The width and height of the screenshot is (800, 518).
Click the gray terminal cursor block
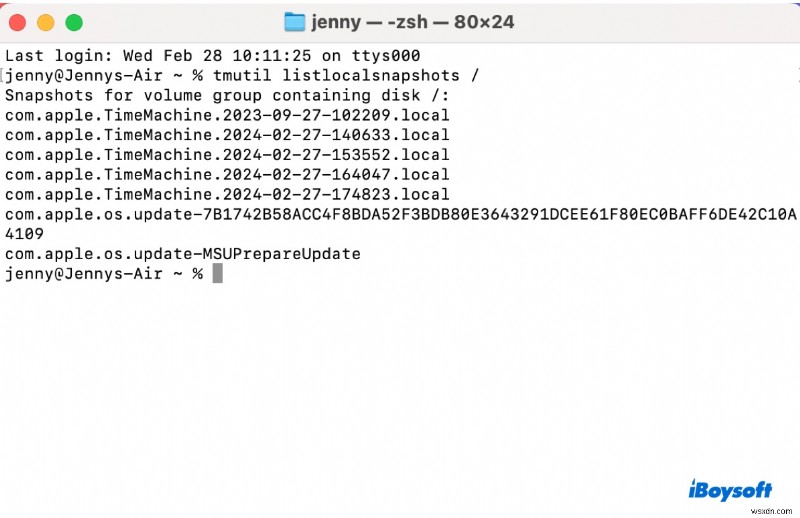[x=217, y=273]
